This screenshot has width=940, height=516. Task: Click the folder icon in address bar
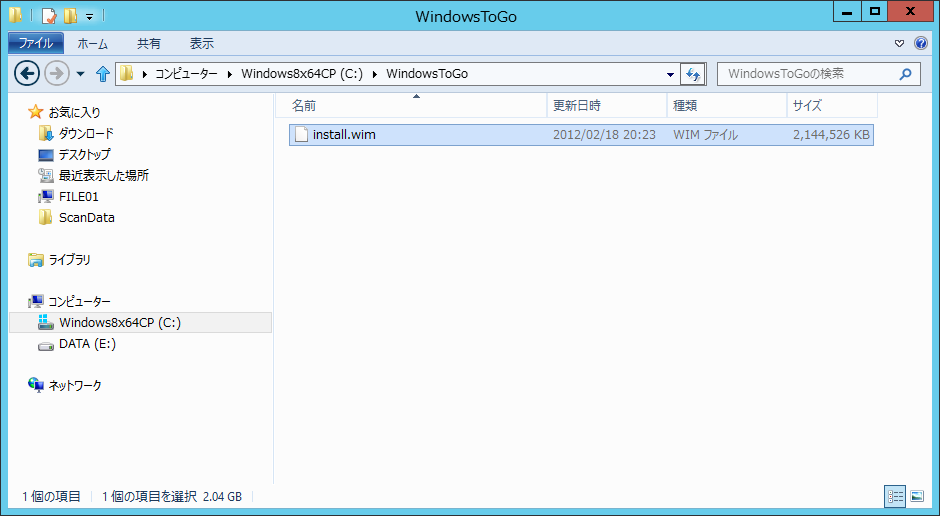point(126,74)
